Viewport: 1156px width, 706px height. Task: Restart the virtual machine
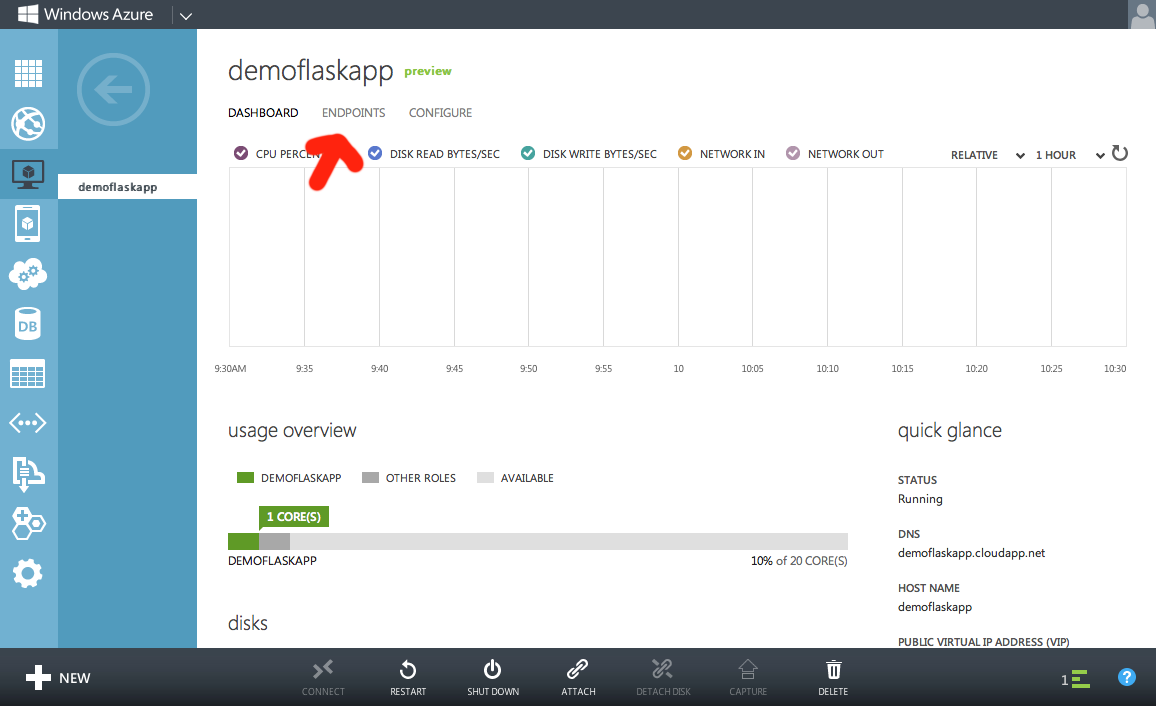coord(408,678)
